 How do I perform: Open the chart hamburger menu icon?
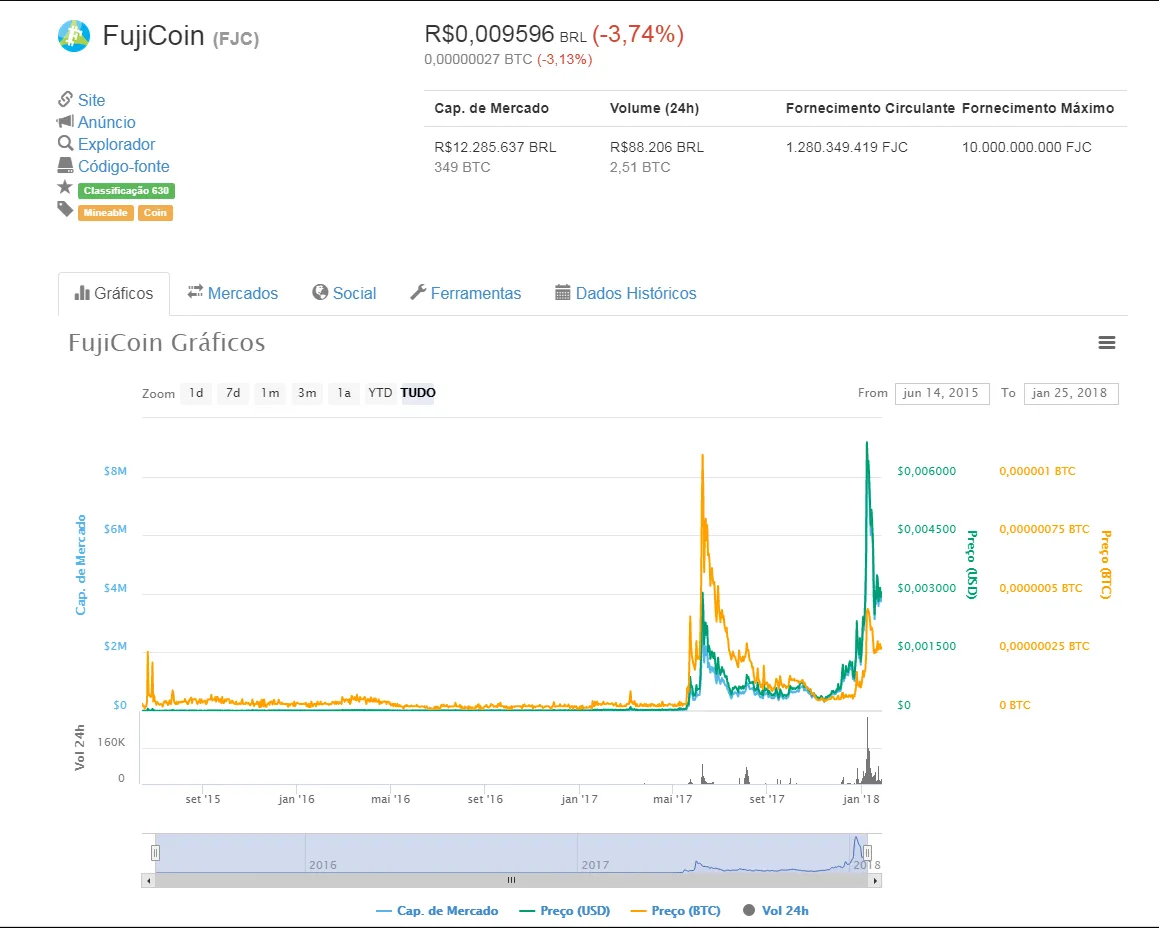pyautogui.click(x=1107, y=342)
